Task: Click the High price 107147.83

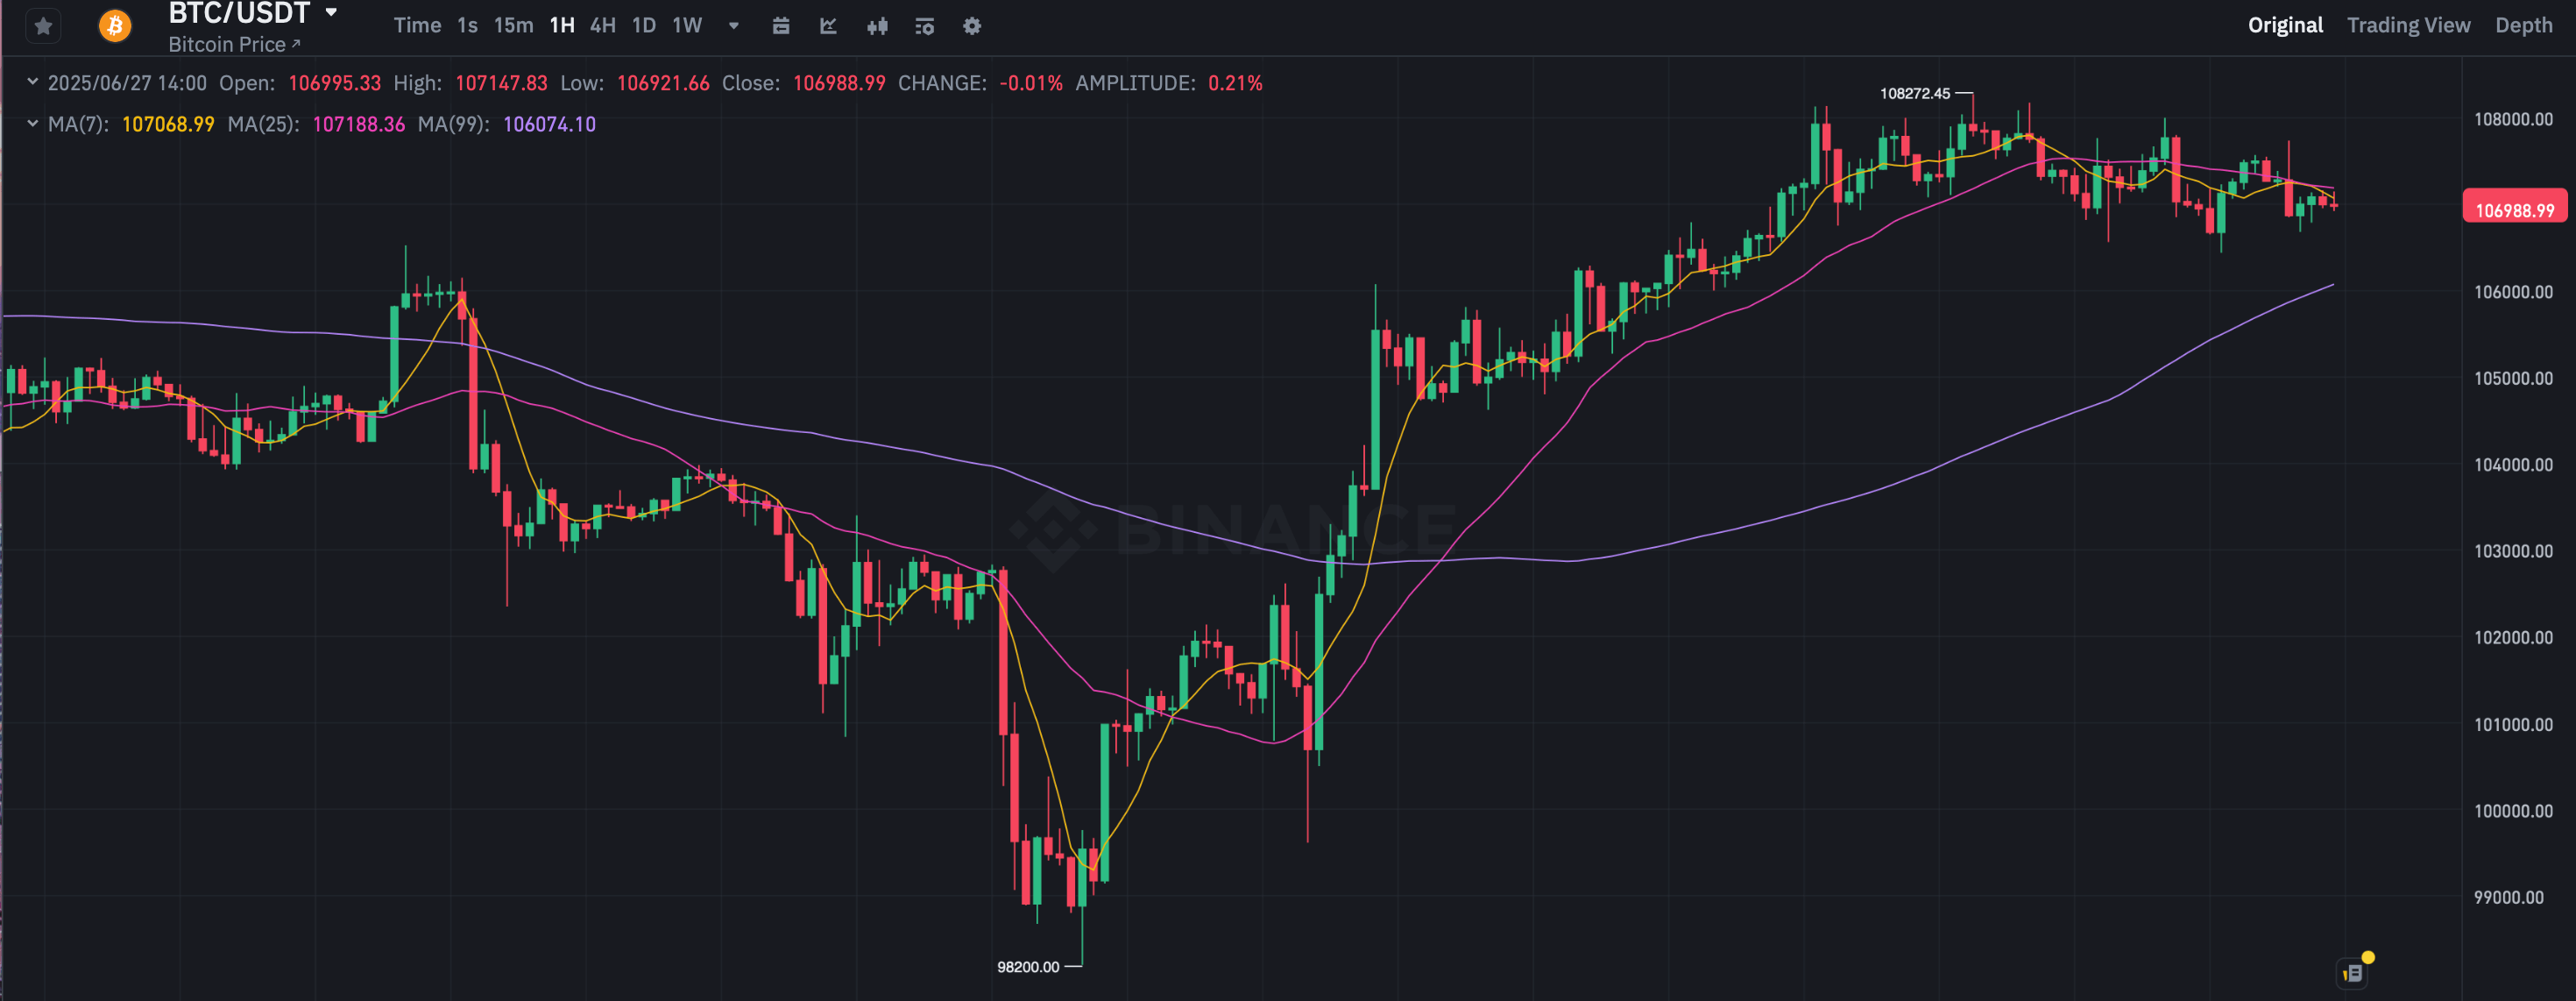Action: tap(501, 83)
